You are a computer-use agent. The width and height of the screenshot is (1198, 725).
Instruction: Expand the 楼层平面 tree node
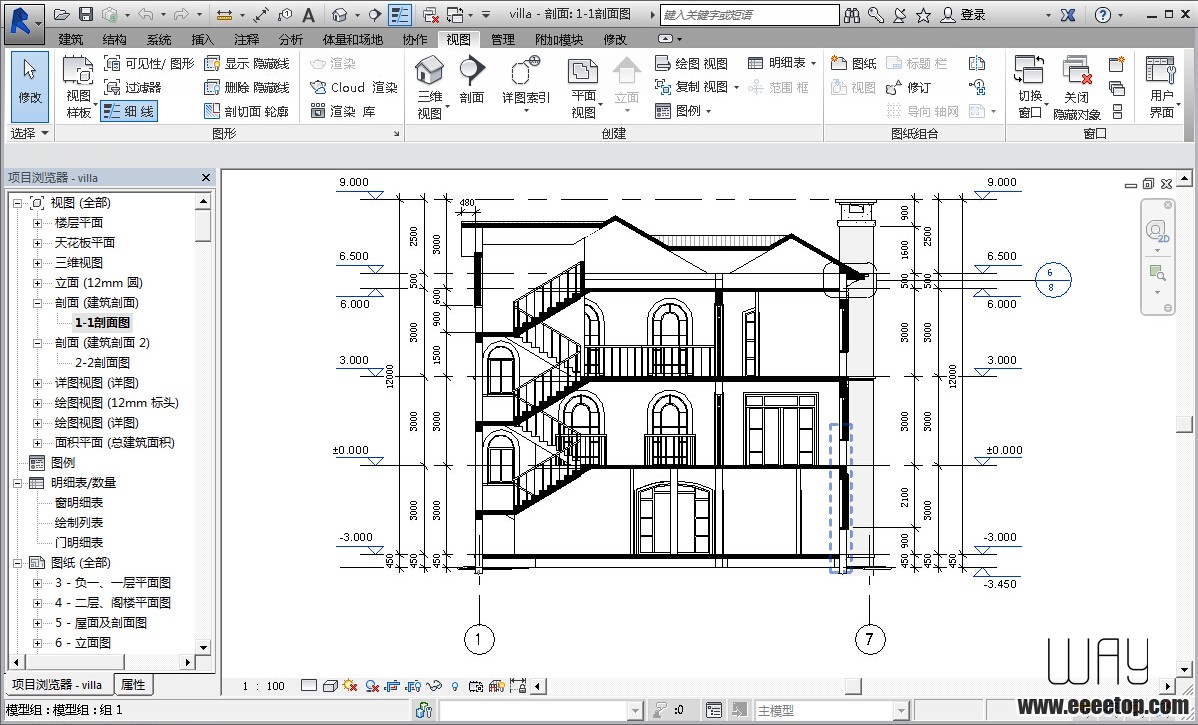[x=37, y=223]
